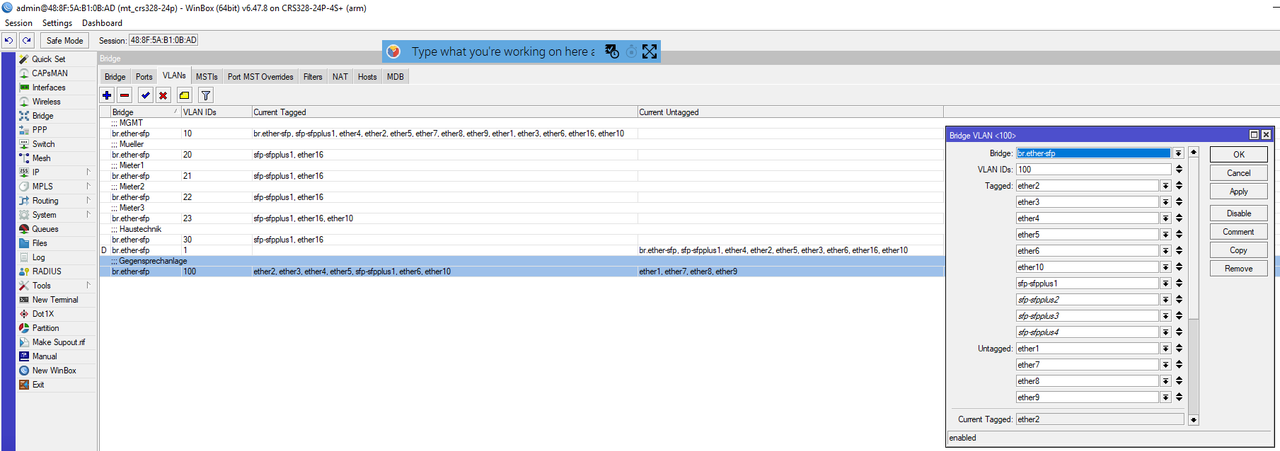Open Mesh from the sidebar

[41, 158]
